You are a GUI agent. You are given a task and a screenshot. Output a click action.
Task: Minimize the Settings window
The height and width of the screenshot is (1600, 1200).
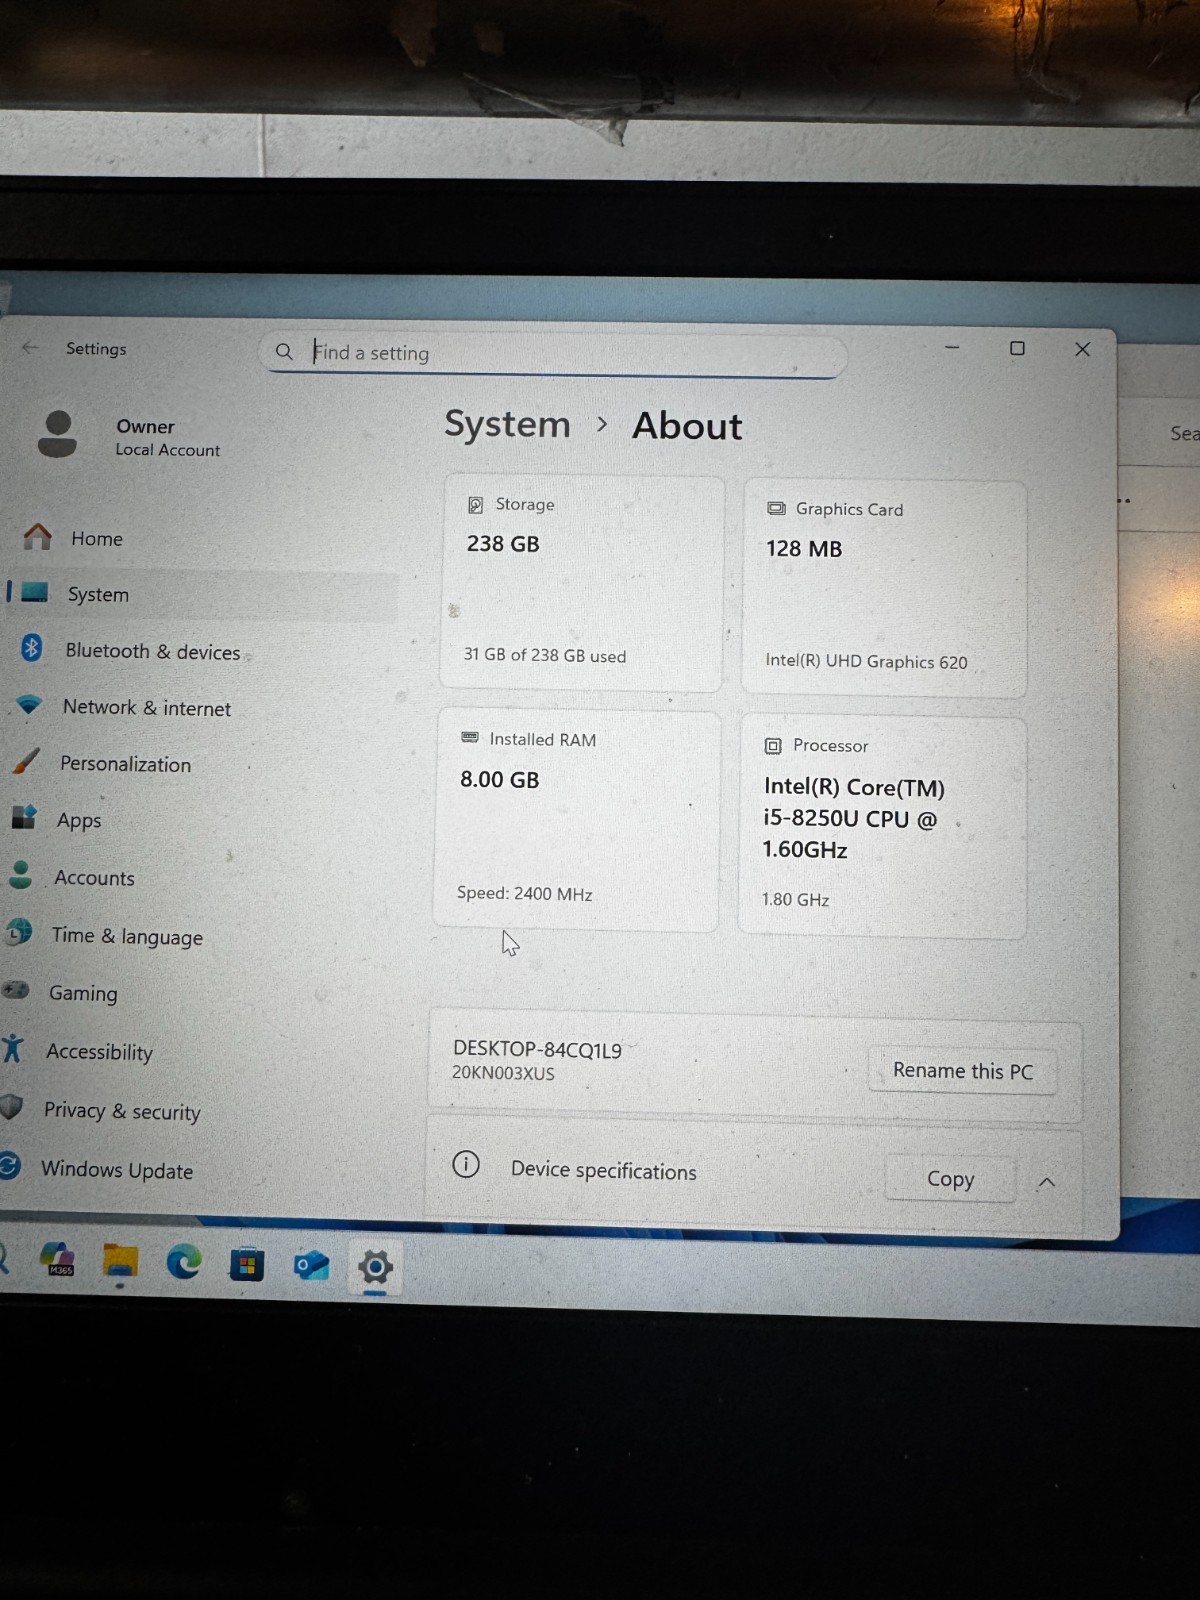952,347
